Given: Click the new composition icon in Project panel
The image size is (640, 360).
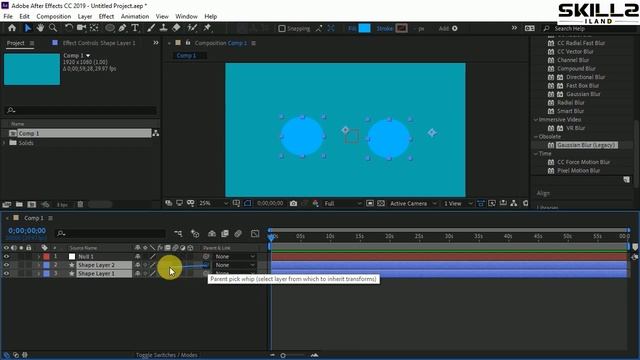Looking at the screenshot, I should pos(32,204).
